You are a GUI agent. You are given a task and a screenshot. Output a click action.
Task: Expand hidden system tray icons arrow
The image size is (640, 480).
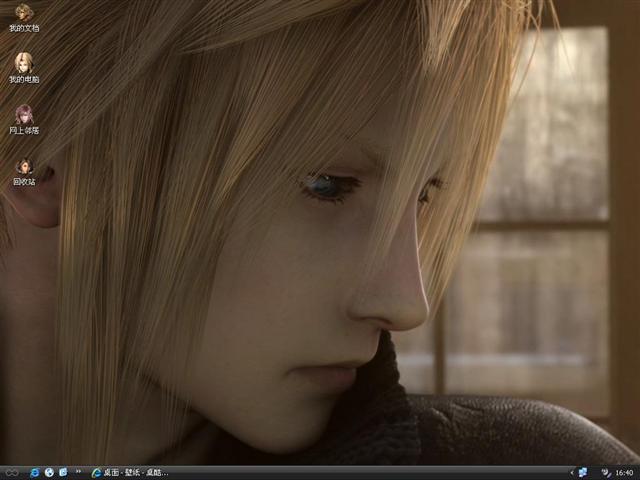571,473
